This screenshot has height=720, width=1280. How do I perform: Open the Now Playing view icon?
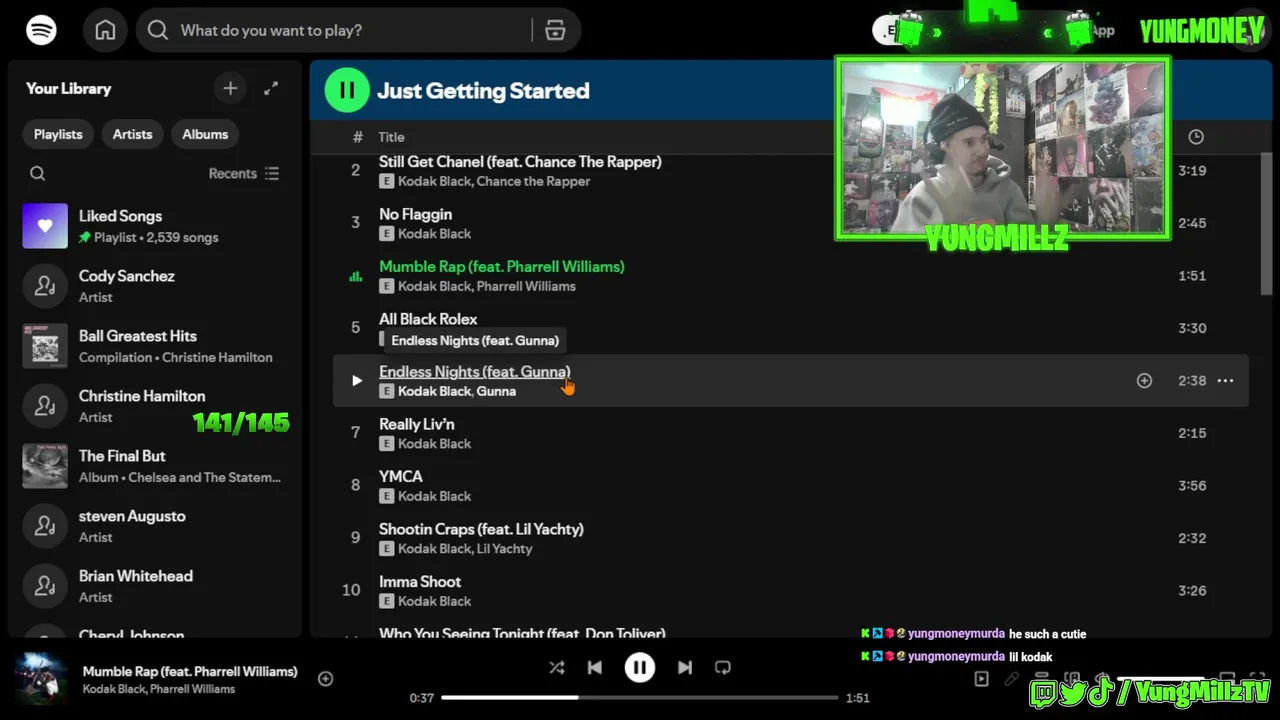pyautogui.click(x=981, y=679)
